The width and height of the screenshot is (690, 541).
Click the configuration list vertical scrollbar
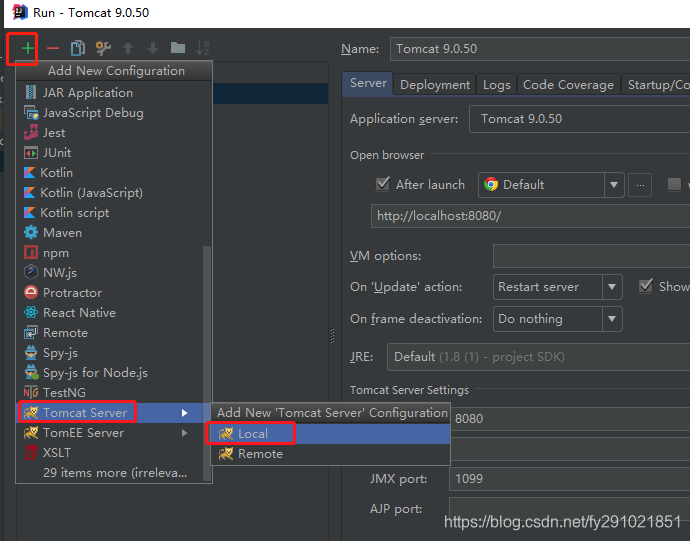click(207, 363)
